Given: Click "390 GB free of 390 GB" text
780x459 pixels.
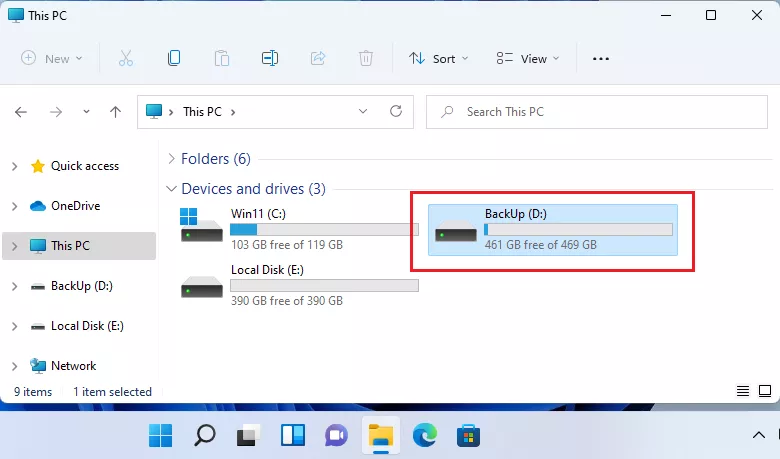Looking at the screenshot, I should pos(287,300).
